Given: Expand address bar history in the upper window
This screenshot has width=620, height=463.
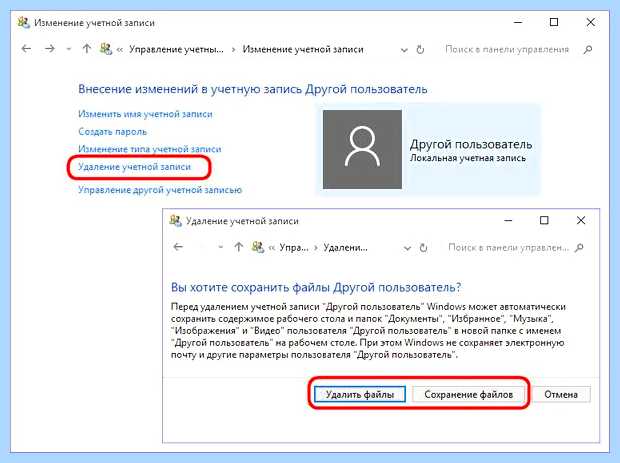Looking at the screenshot, I should (x=404, y=50).
